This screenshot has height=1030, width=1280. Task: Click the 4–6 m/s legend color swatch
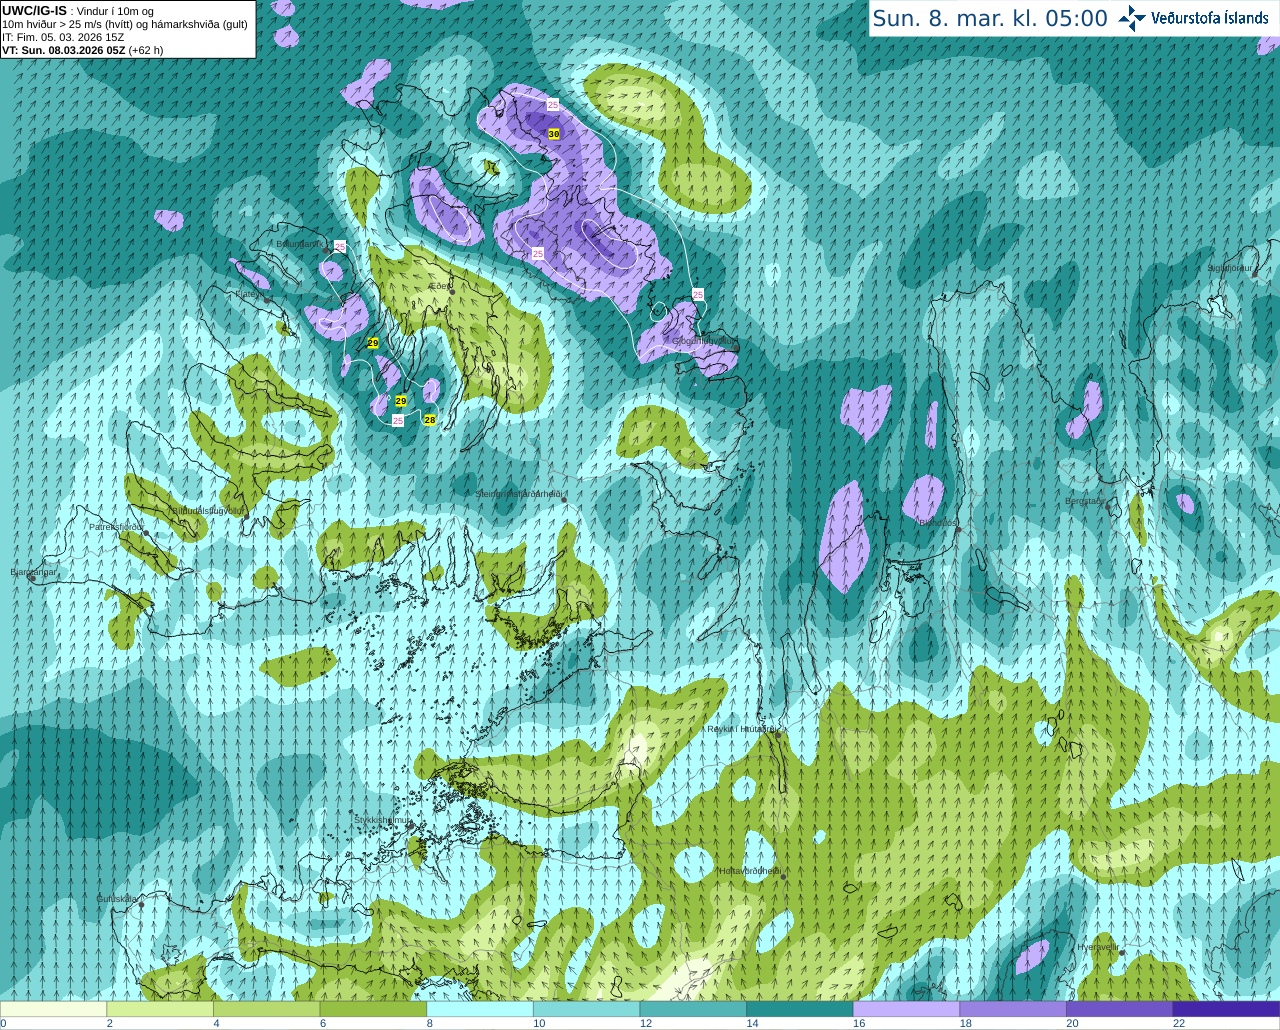(x=266, y=1009)
